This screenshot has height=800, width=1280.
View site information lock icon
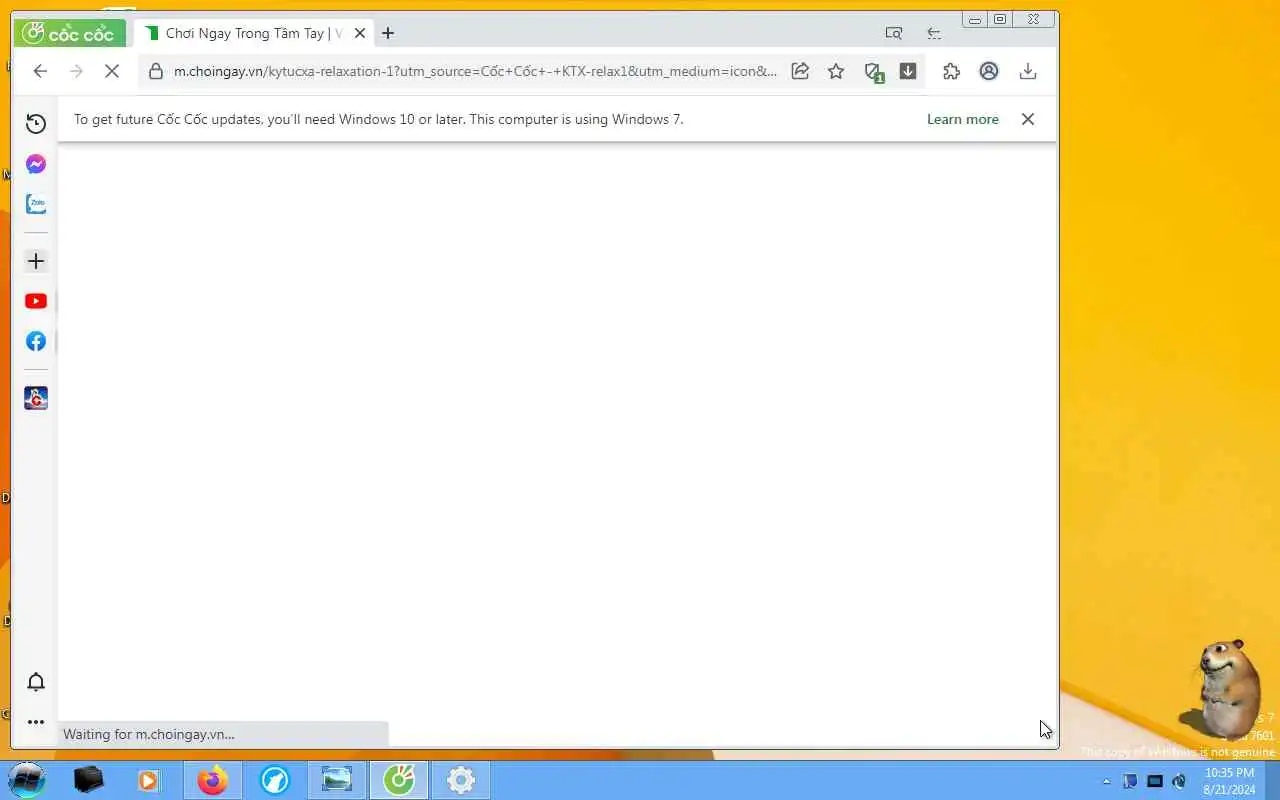155,71
